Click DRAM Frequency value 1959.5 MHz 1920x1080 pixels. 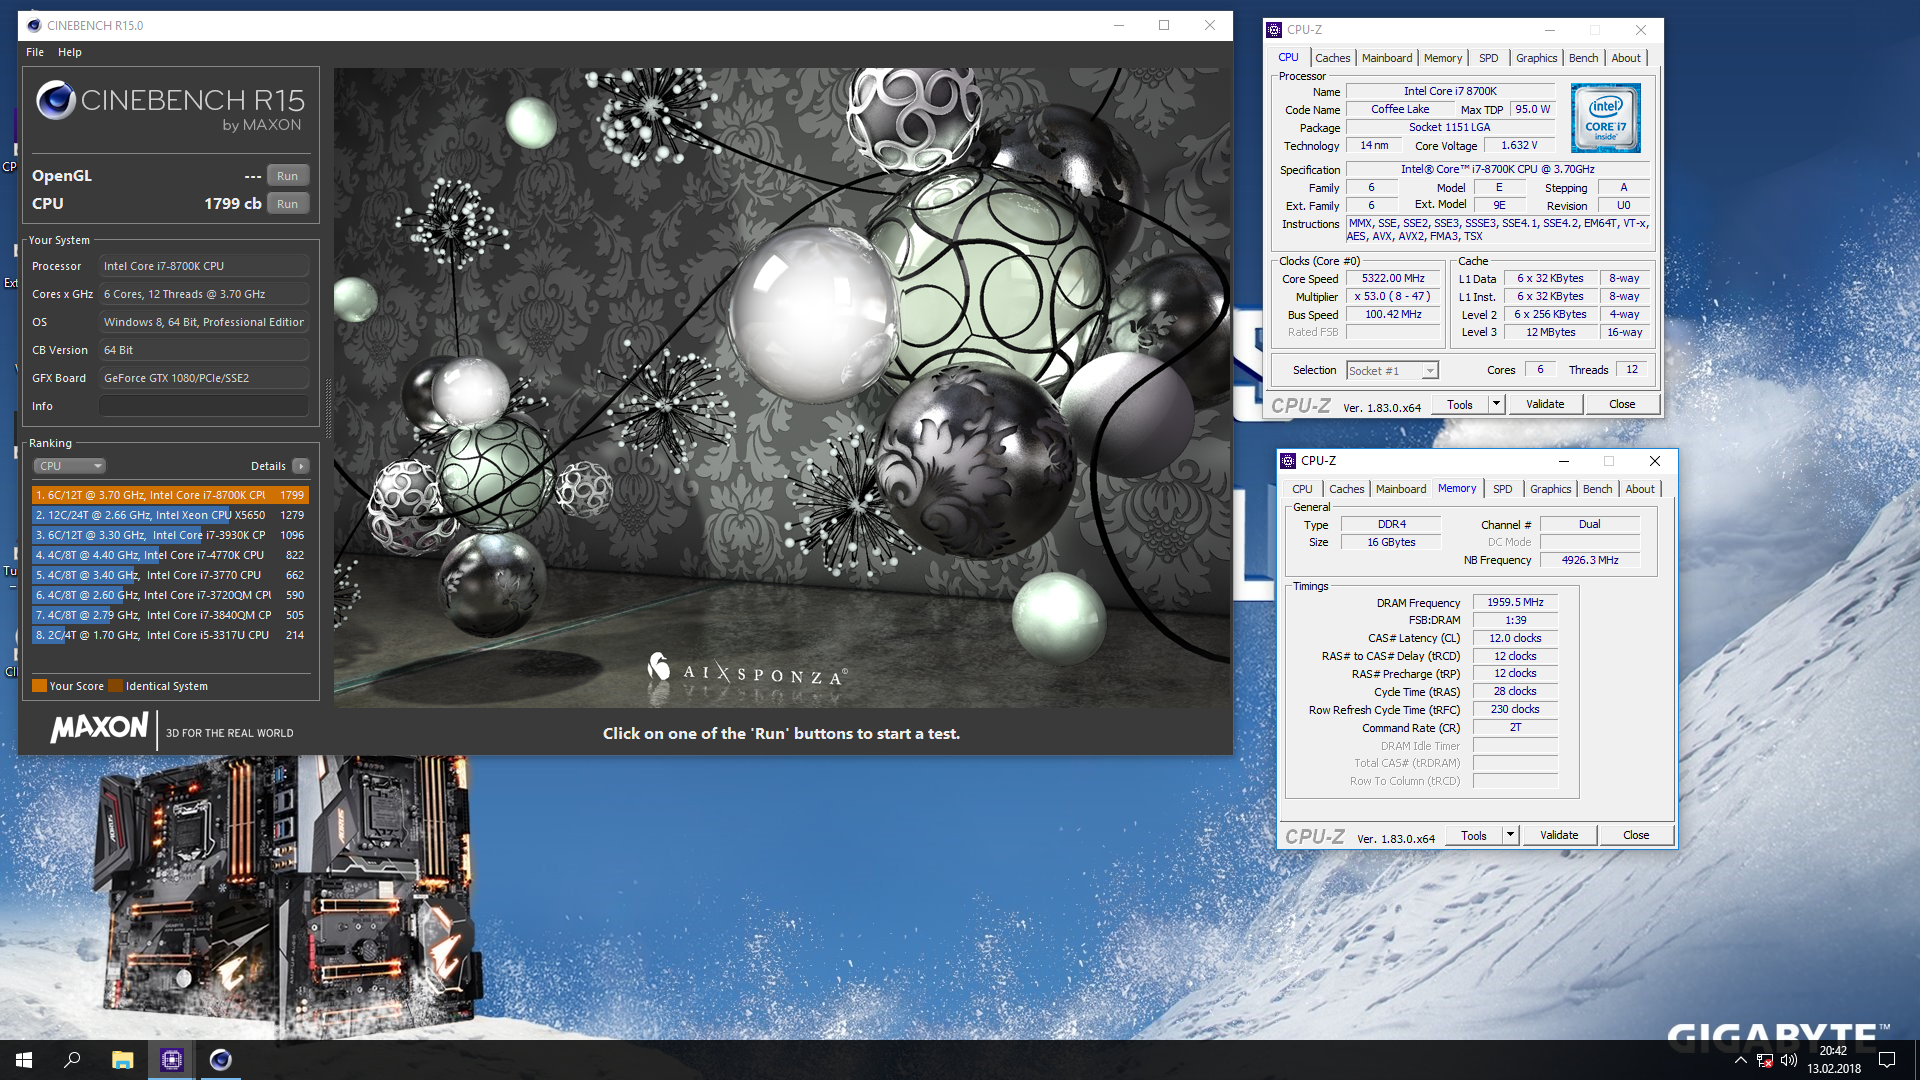click(x=1515, y=603)
